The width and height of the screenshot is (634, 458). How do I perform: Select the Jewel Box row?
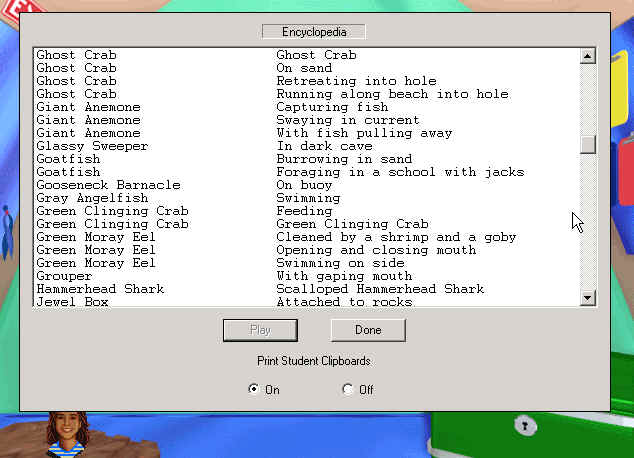coord(306,302)
